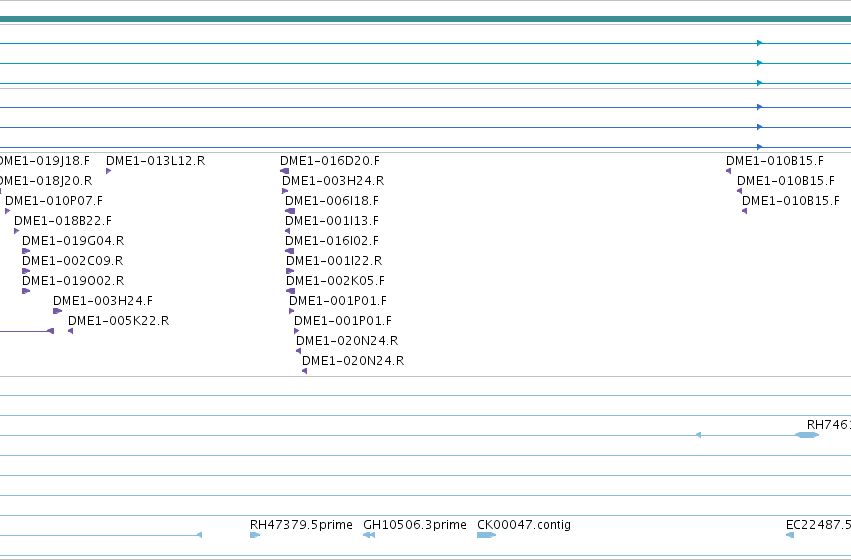The height and width of the screenshot is (560, 851).
Task: Select the DME1-003H24.F label
Action: point(103,301)
